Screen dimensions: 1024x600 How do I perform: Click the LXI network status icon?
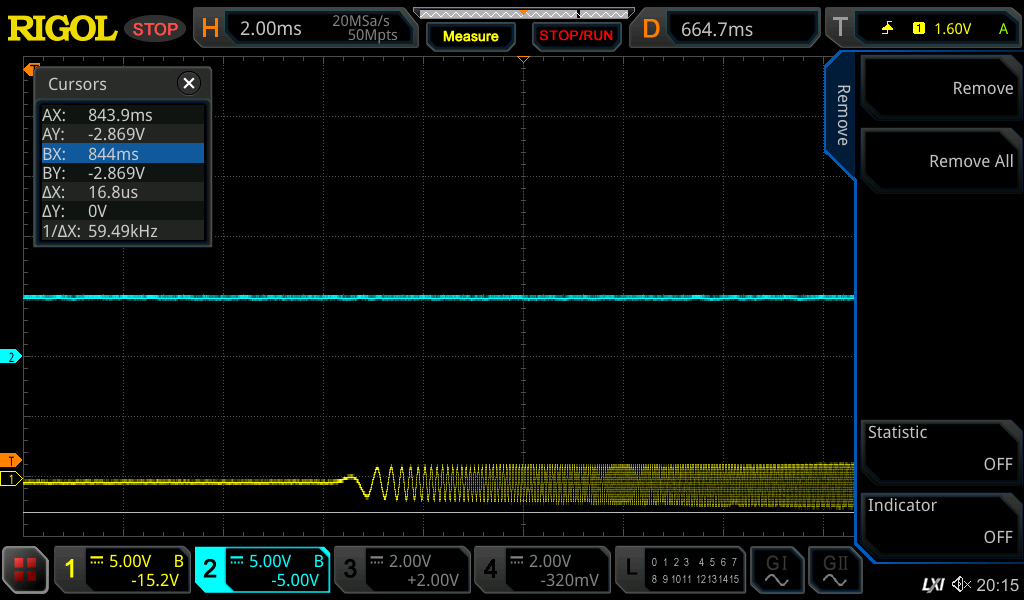coord(932,584)
